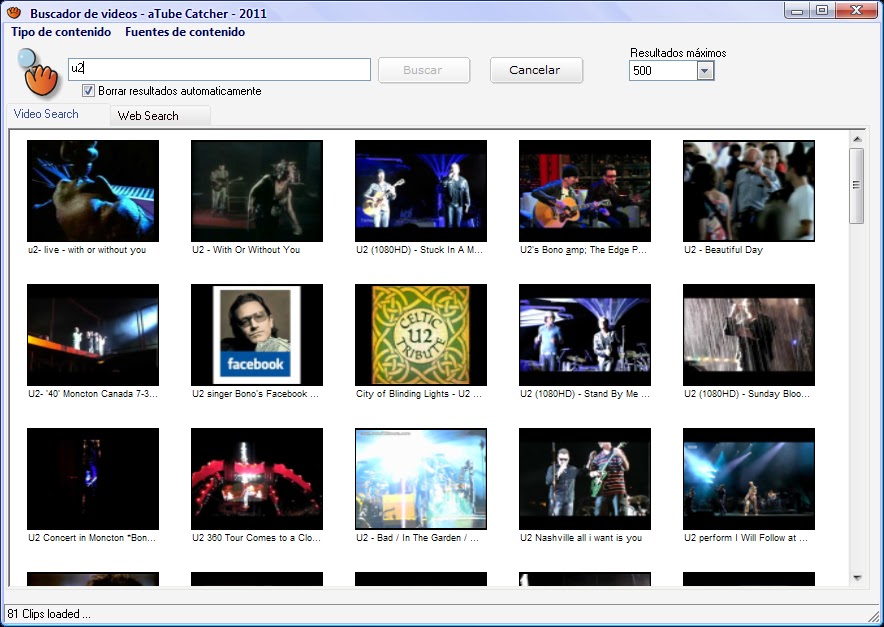Select the 'u2- live - with or without you' thumbnail
Image resolution: width=884 pixels, height=627 pixels.
93,191
